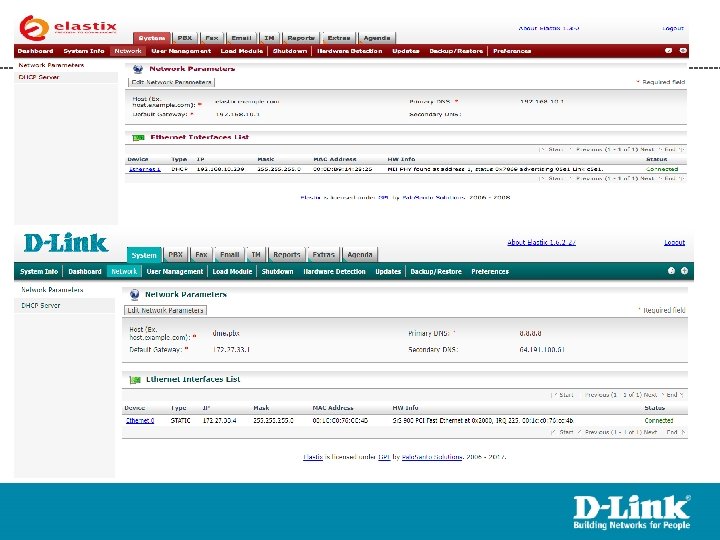Select DHCP Server in the teal interface sidebar
720x540 pixels.
coord(40,305)
